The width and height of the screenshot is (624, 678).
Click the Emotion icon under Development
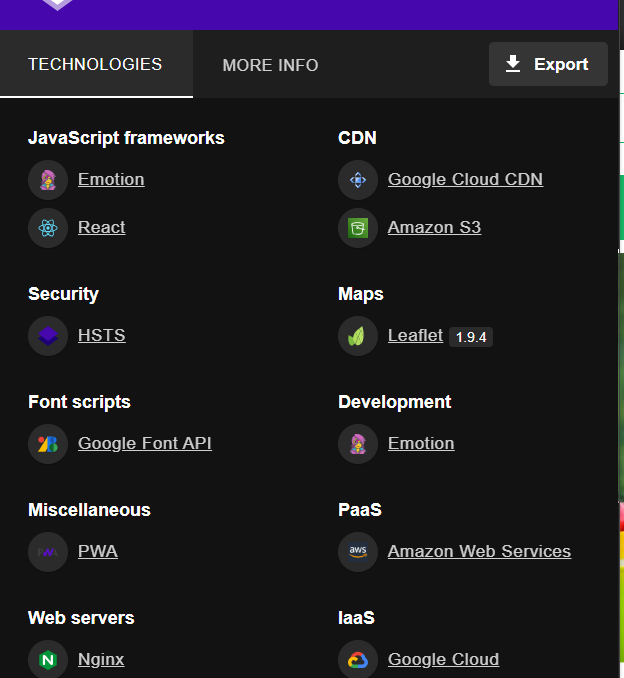pos(358,444)
